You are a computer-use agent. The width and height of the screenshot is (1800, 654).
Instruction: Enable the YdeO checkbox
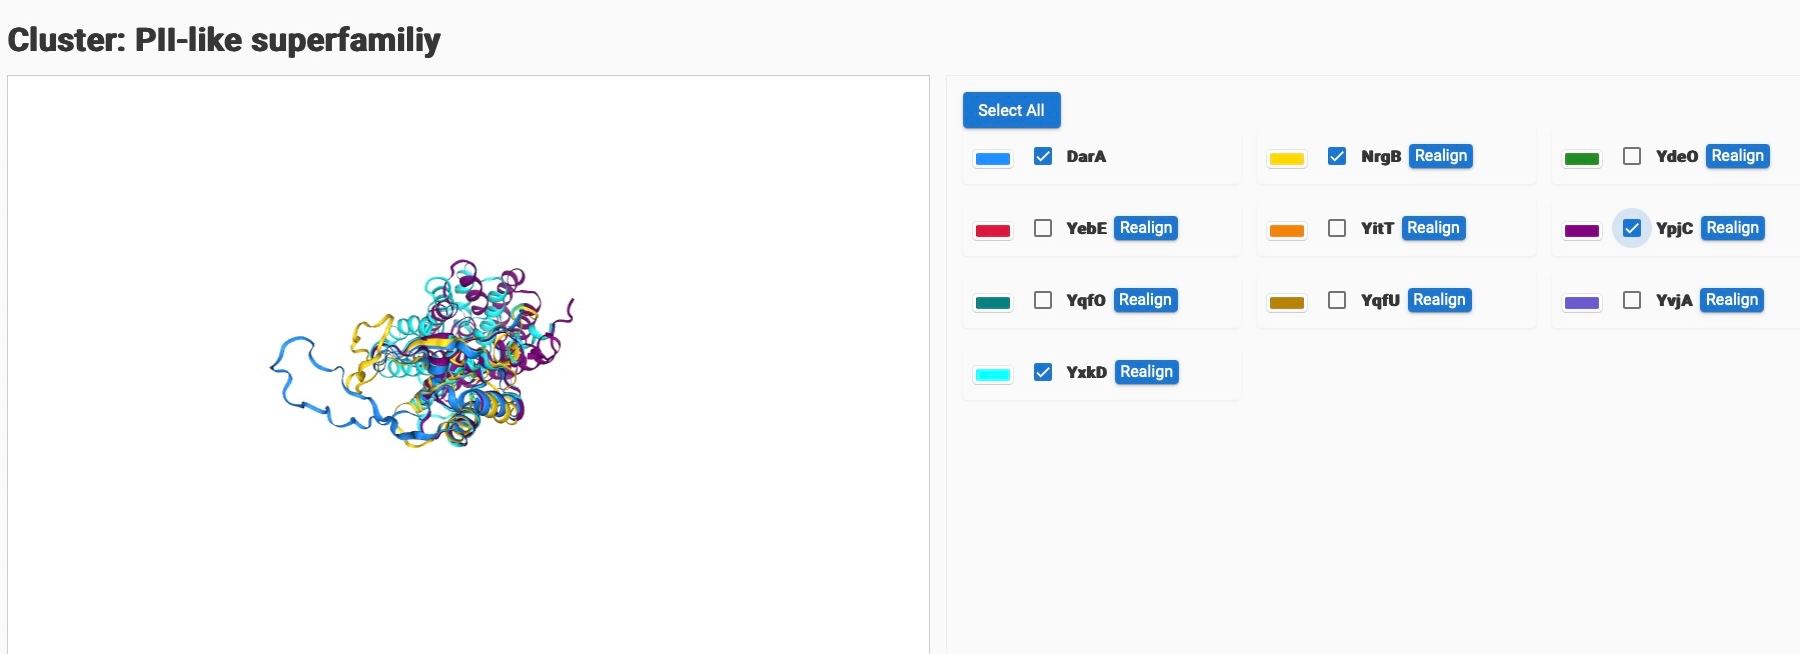pyautogui.click(x=1632, y=156)
